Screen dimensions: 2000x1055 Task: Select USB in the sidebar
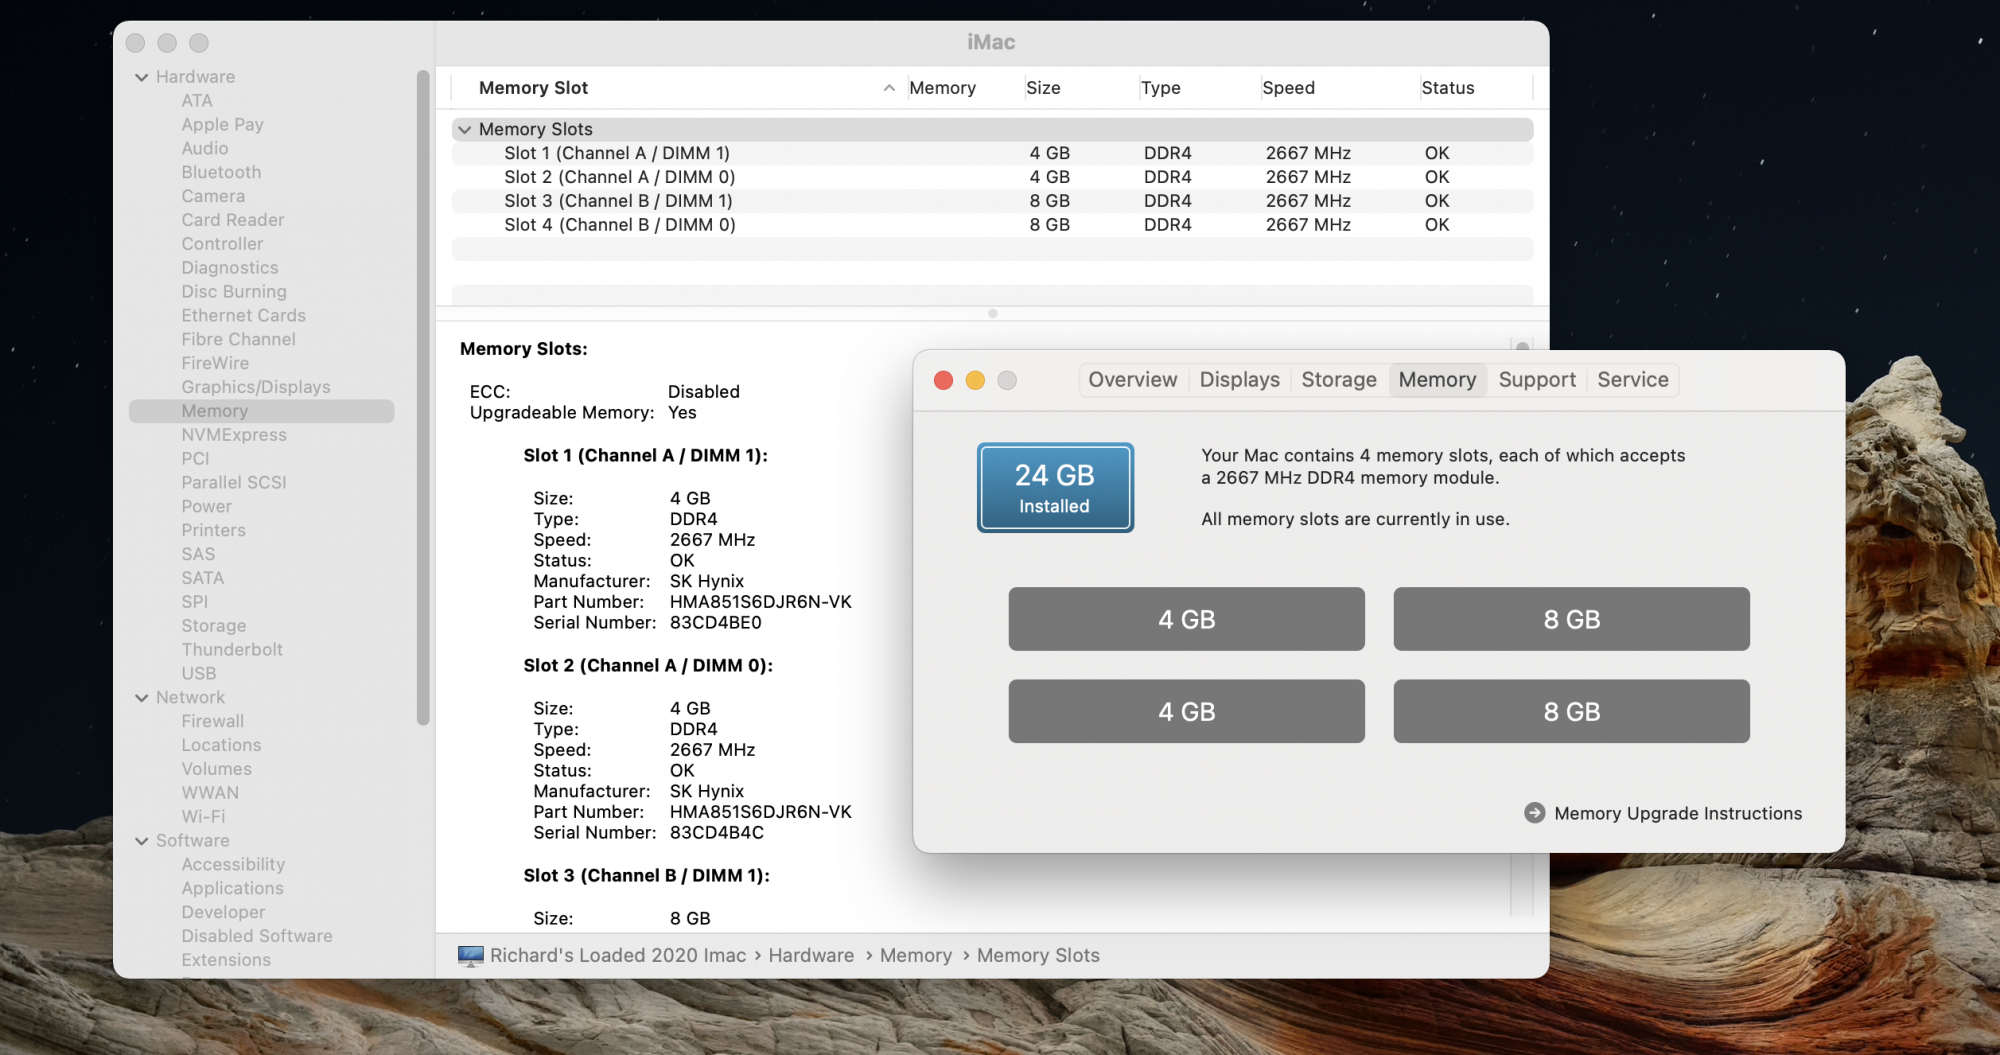pyautogui.click(x=199, y=674)
